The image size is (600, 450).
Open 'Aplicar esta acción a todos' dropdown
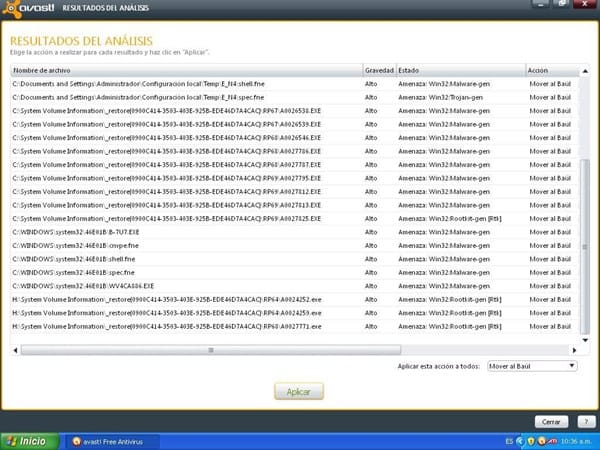point(532,366)
